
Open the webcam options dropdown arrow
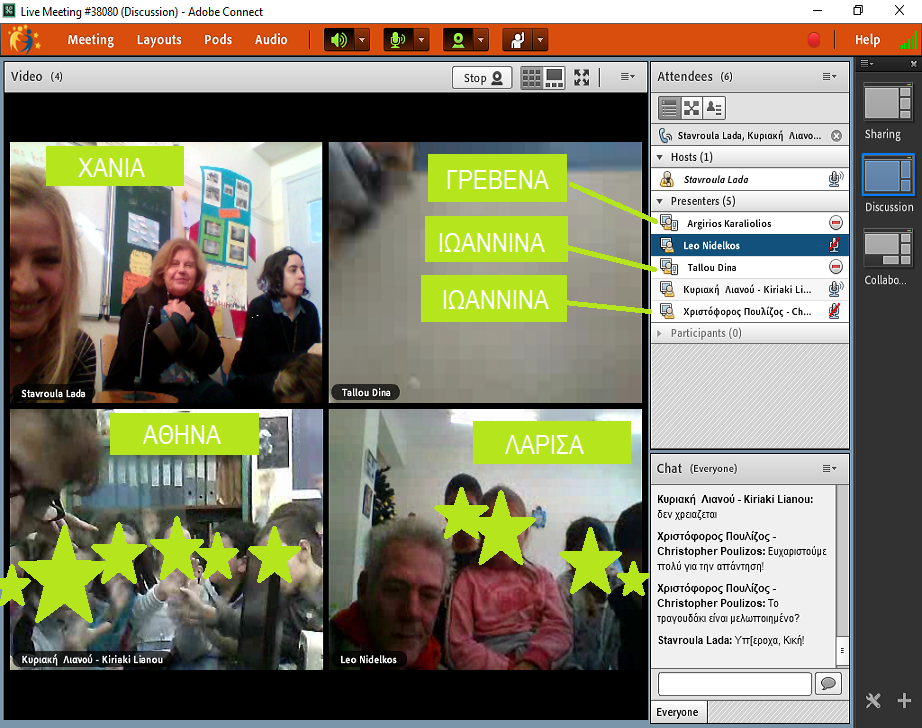pos(481,40)
